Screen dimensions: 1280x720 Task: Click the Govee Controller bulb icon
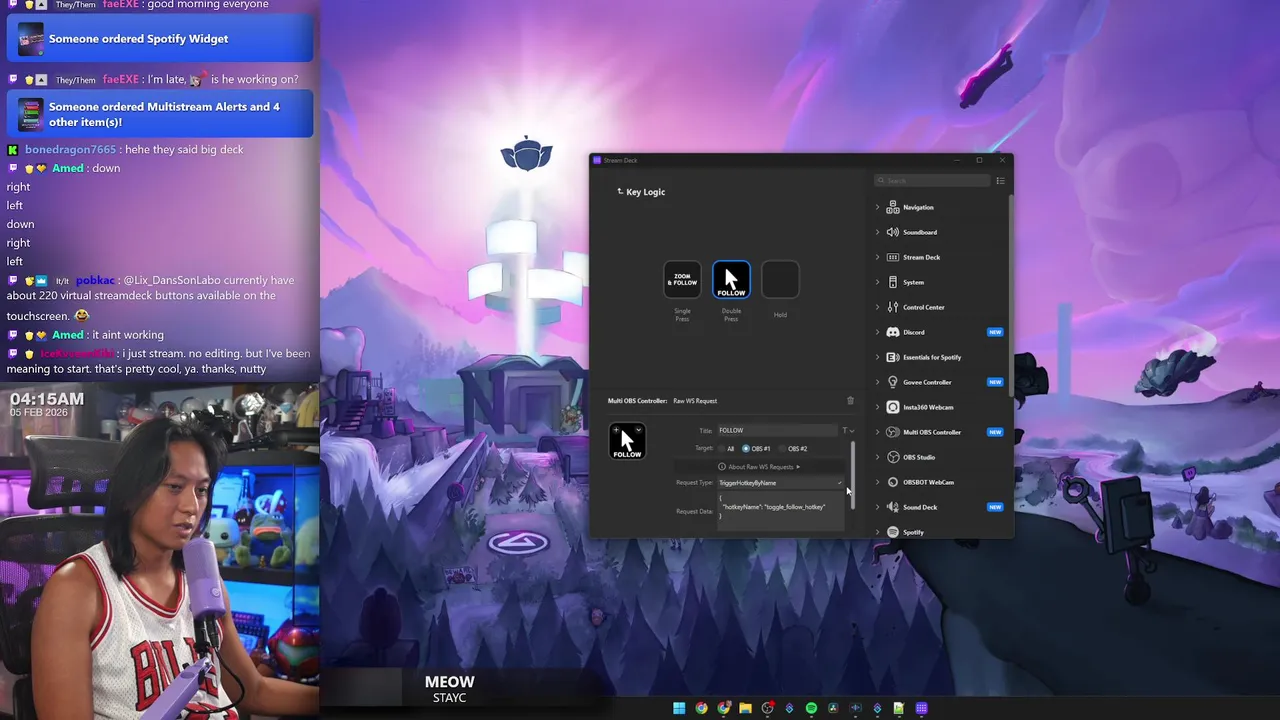[893, 382]
